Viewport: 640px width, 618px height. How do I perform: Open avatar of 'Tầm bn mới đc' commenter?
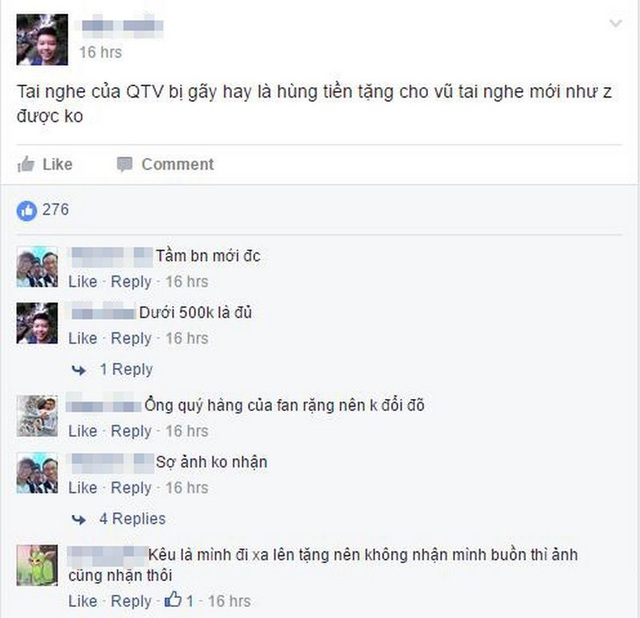pos(37,267)
